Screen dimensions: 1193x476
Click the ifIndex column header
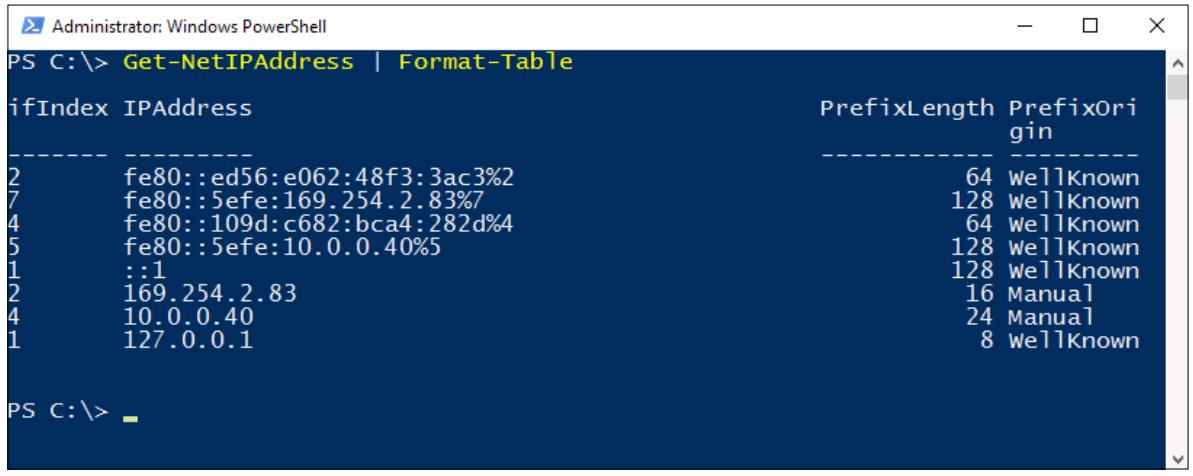coord(58,109)
